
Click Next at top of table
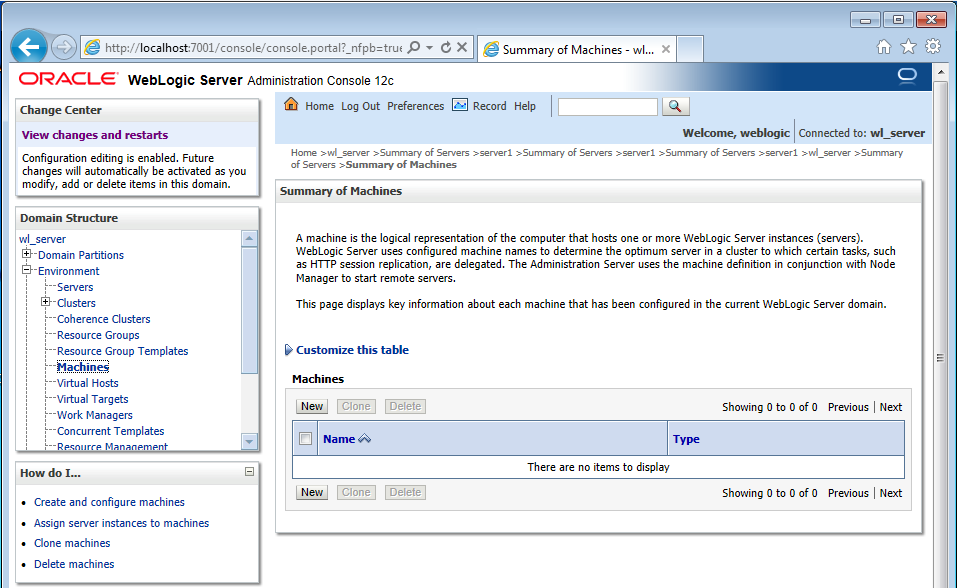(x=890, y=407)
